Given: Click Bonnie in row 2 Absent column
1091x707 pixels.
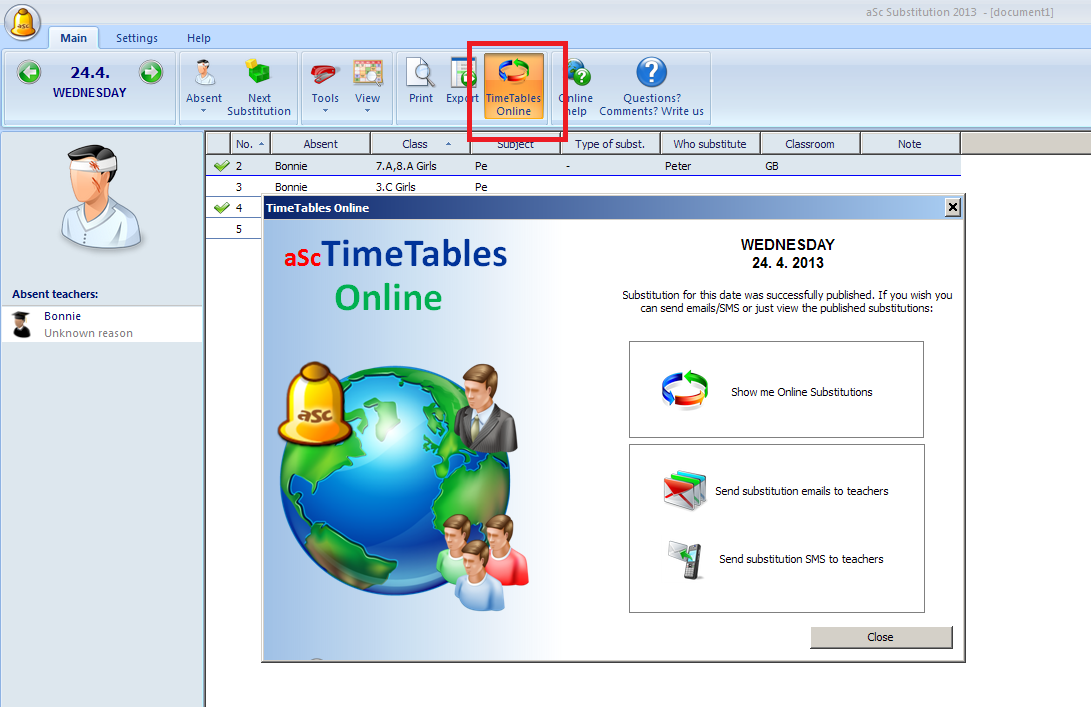Looking at the screenshot, I should point(291,166).
